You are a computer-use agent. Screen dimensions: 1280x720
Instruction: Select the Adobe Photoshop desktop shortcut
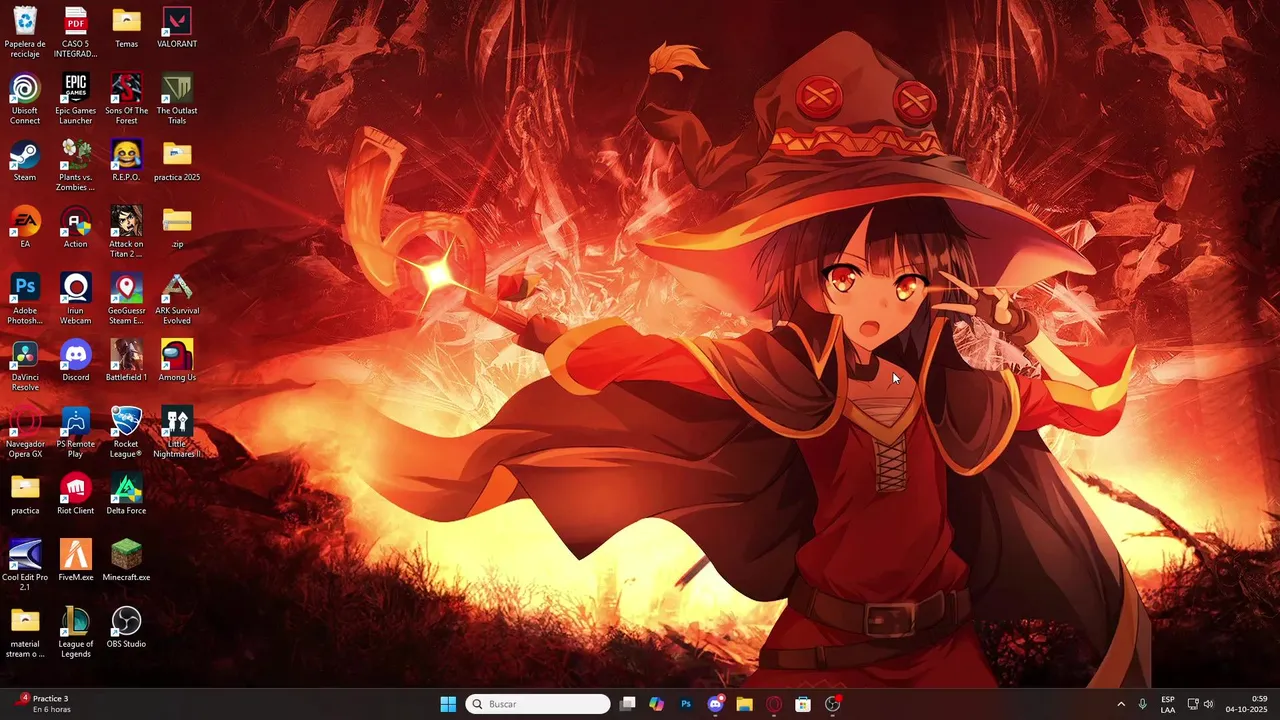point(25,298)
